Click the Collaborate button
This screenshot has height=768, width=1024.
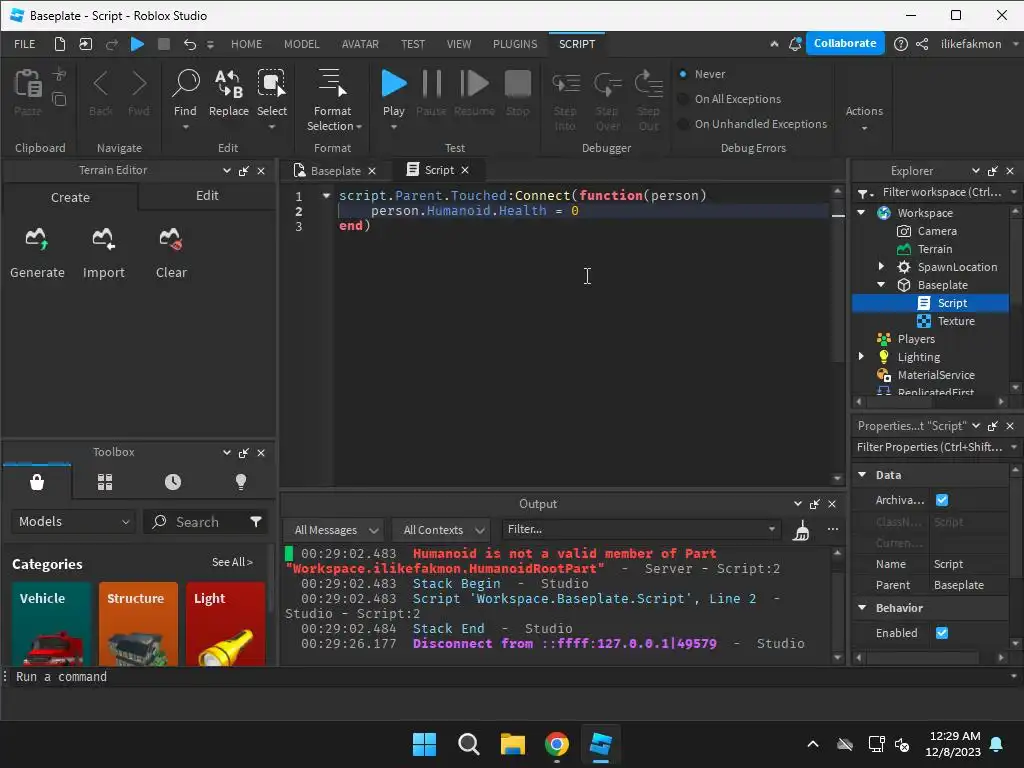click(x=845, y=44)
